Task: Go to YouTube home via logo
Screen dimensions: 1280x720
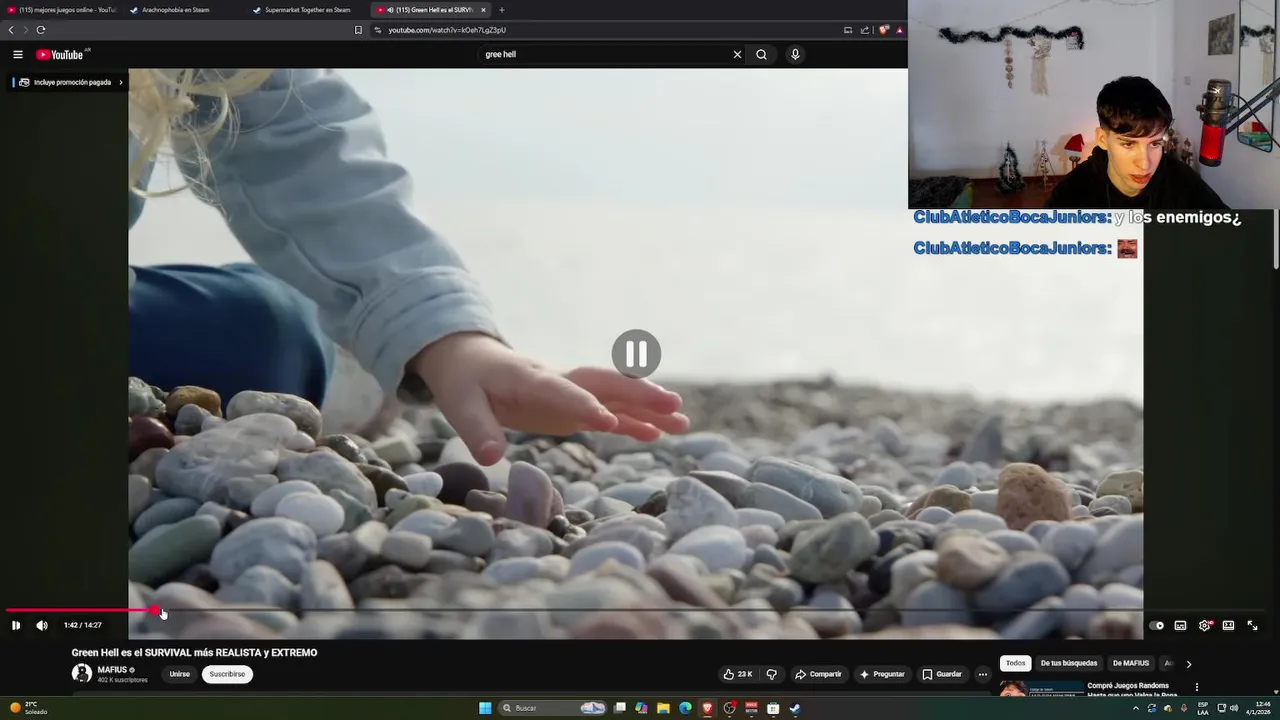Action: 60,54
